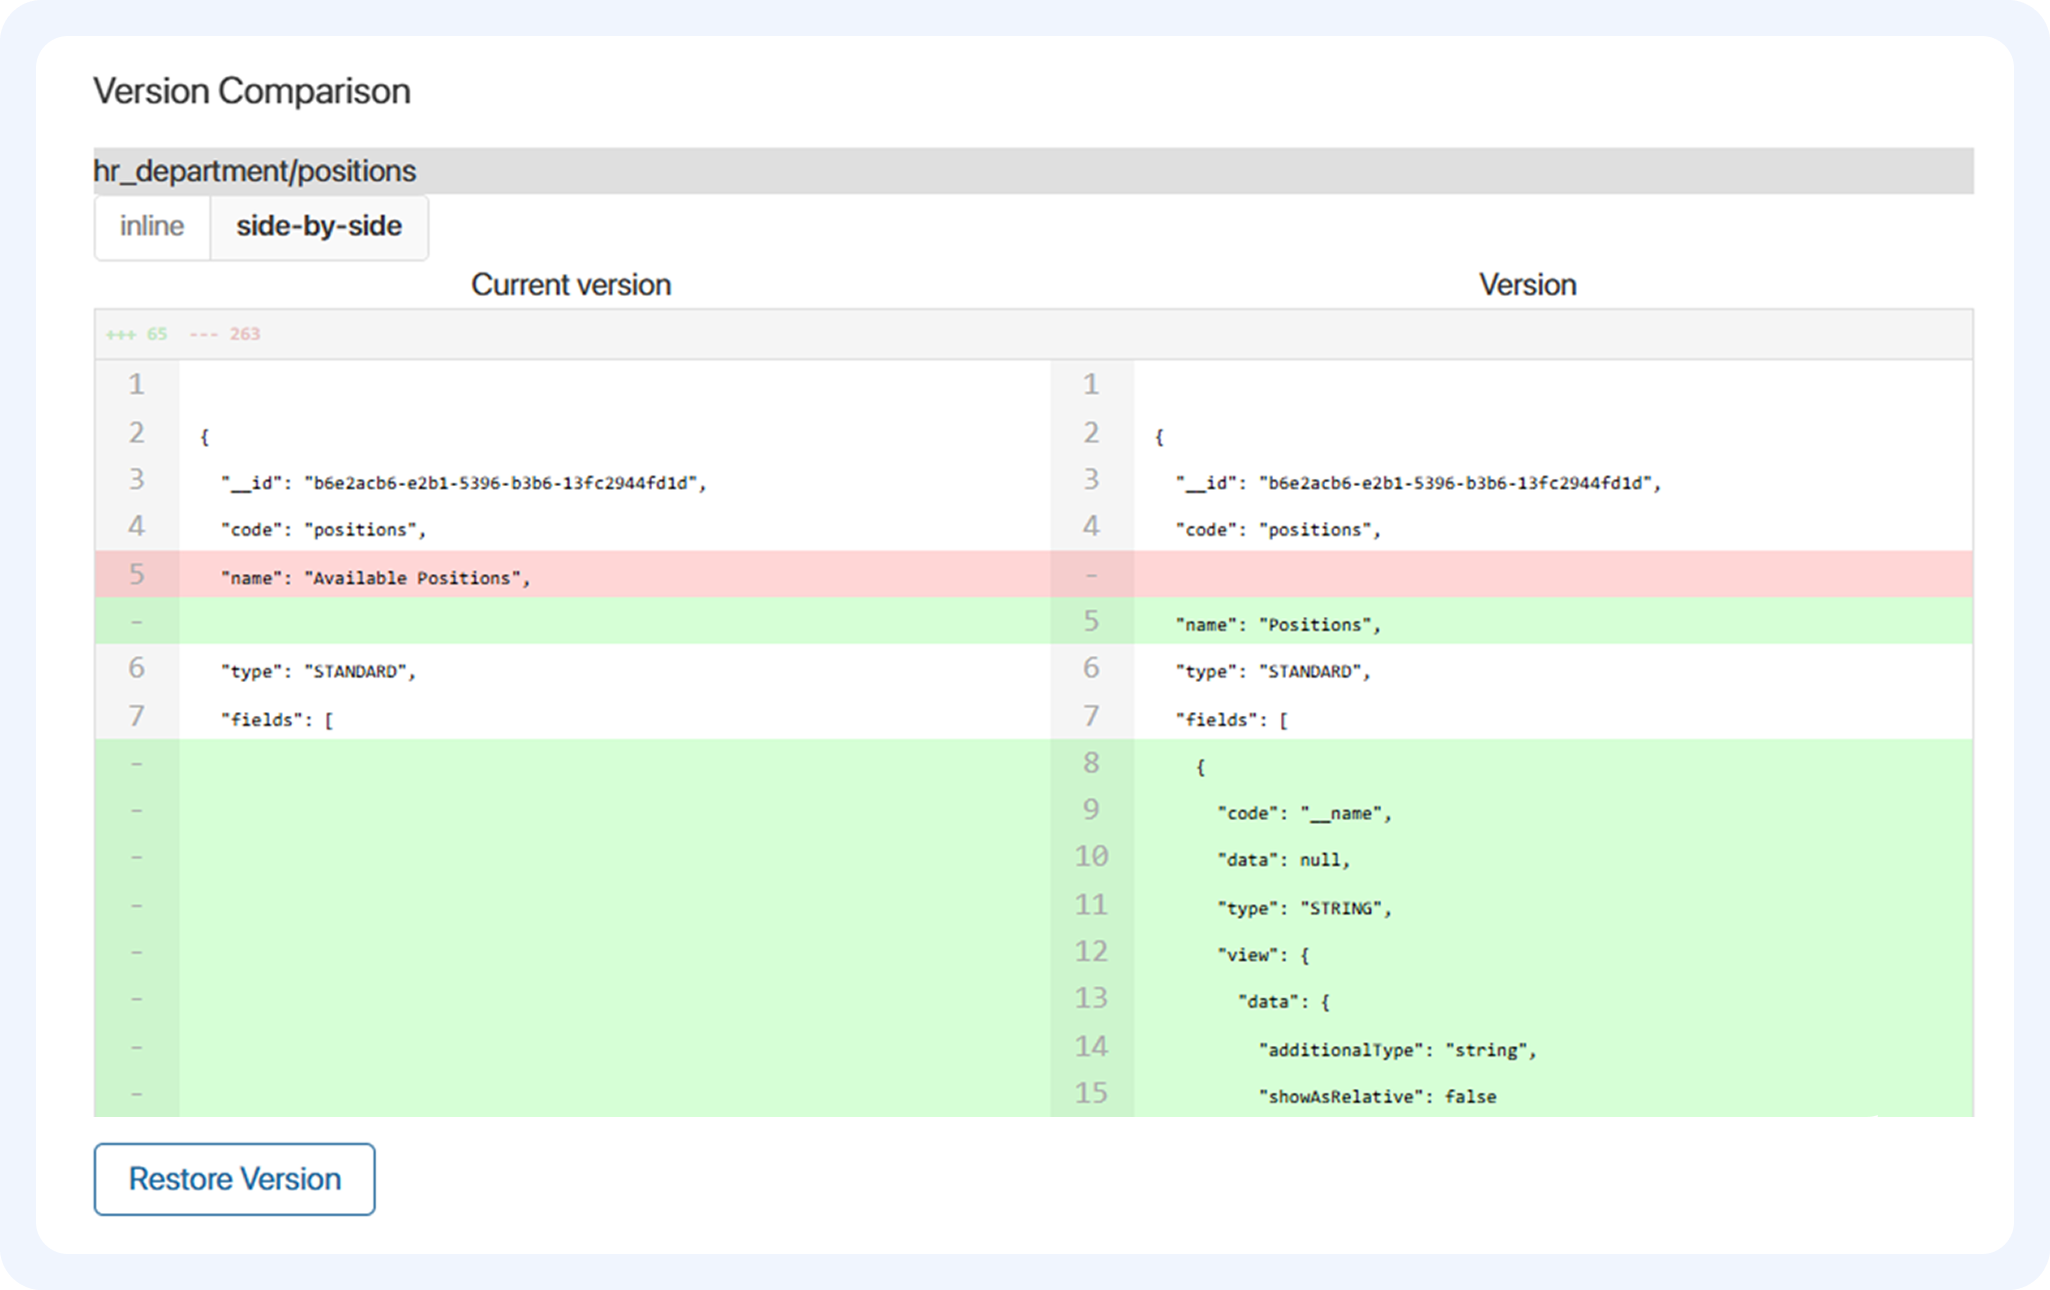Screen dimensions: 2050x1290
Task: Click the hr_department/positions file header
Action: 255,171
